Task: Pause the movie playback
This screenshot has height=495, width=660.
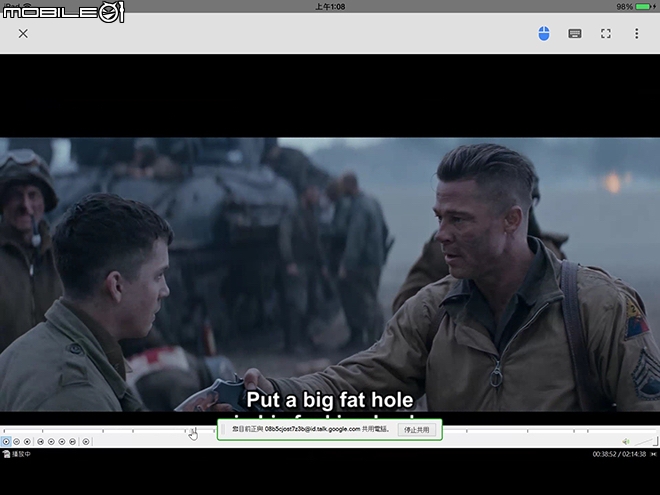Action: pyautogui.click(x=16, y=442)
